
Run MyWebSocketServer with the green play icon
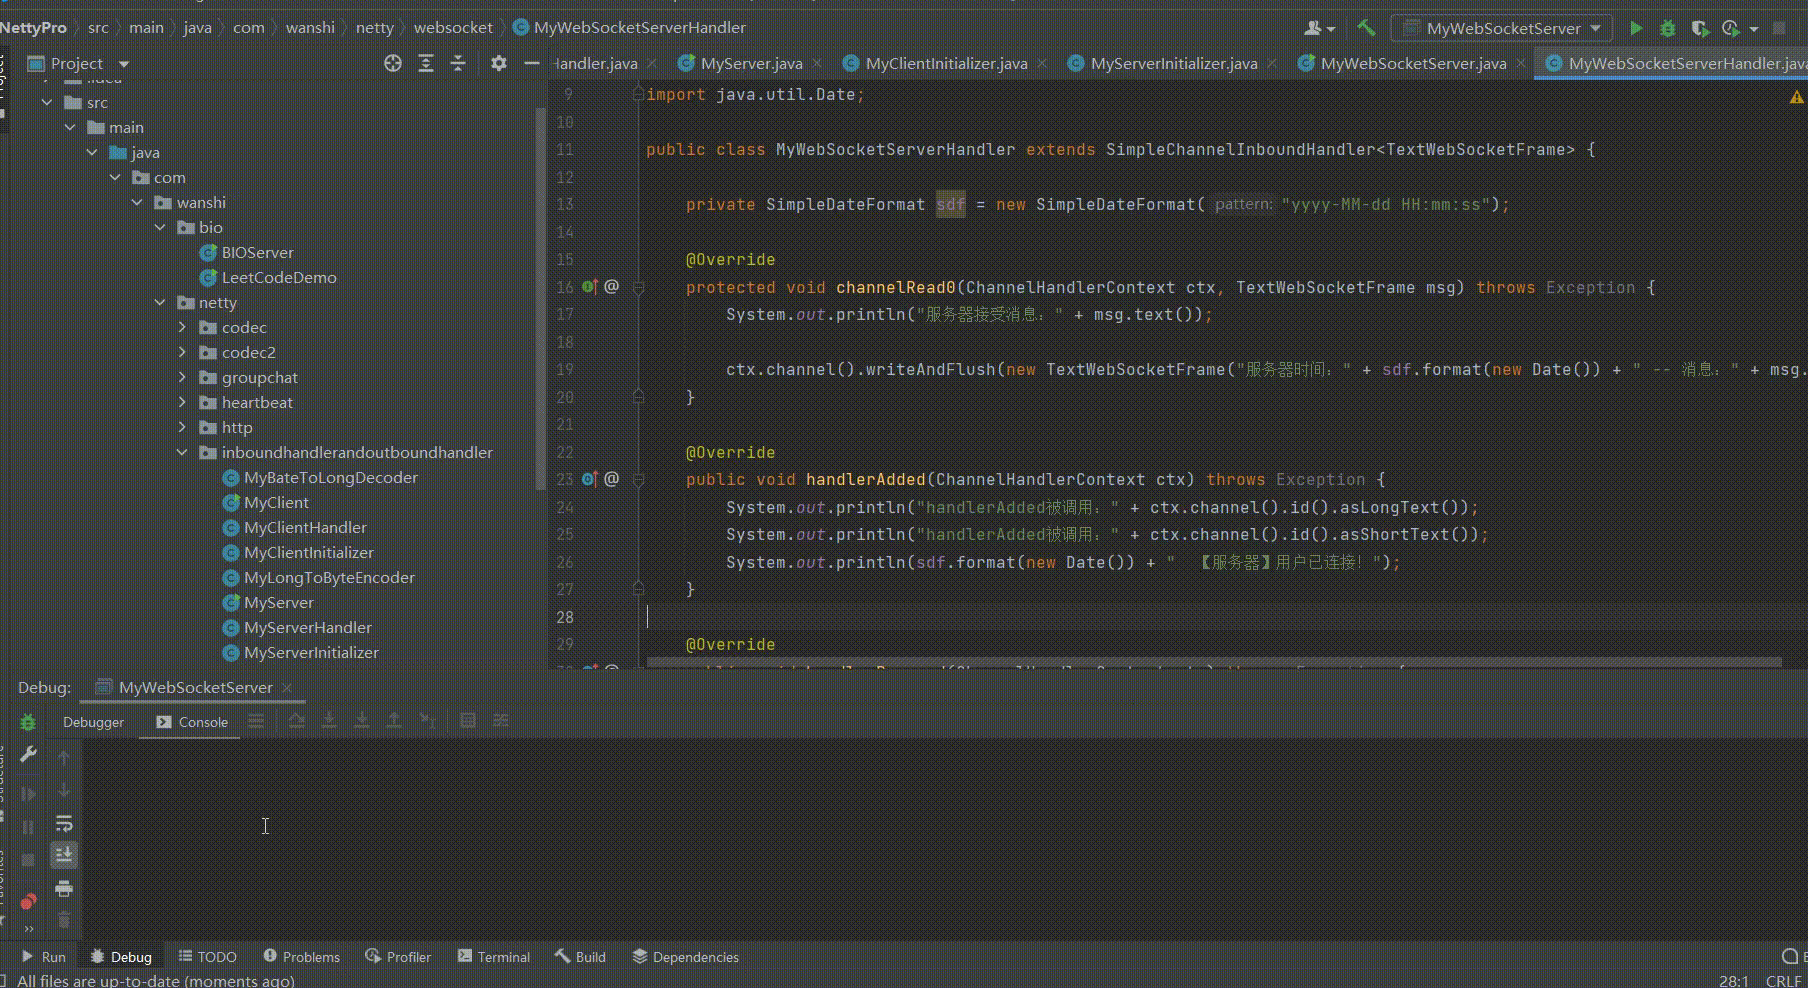[x=1636, y=28]
